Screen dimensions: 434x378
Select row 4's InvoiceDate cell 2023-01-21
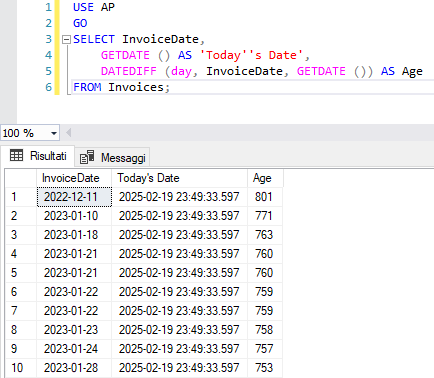click(x=74, y=254)
